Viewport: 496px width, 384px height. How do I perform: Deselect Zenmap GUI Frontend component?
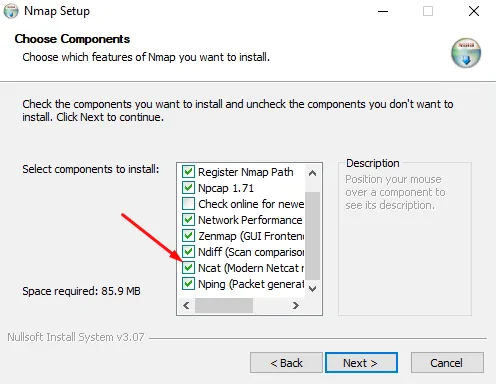(188, 236)
